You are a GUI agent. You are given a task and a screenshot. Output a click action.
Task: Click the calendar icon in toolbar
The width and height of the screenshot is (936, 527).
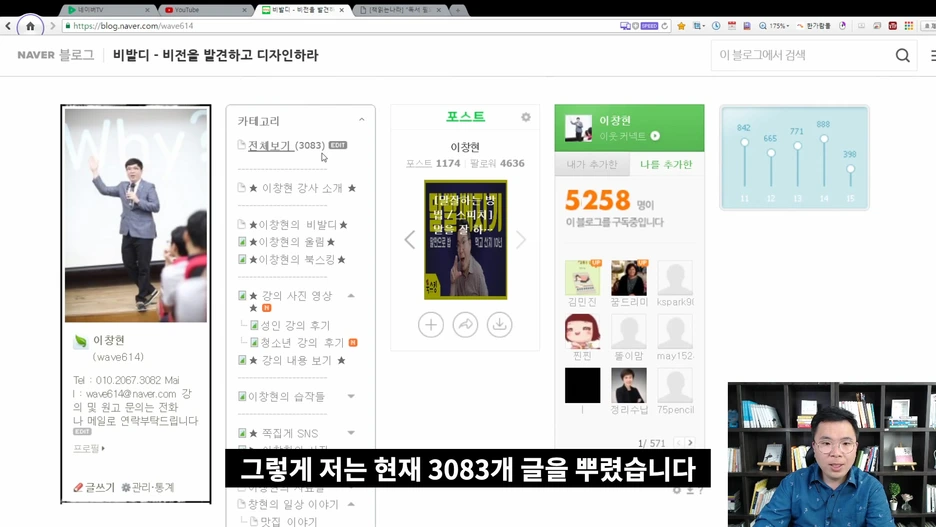click(x=732, y=26)
